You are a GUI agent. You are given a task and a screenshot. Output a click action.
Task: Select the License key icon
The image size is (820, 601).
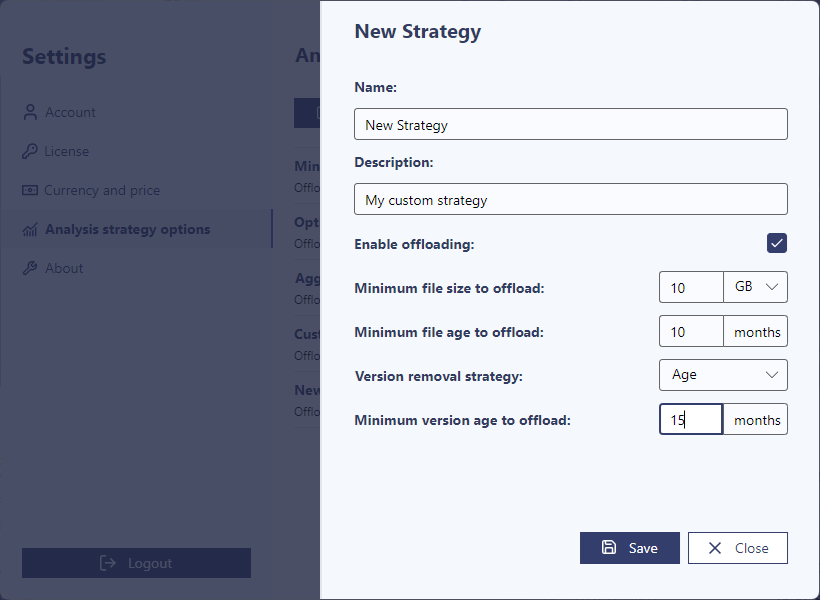tap(30, 151)
